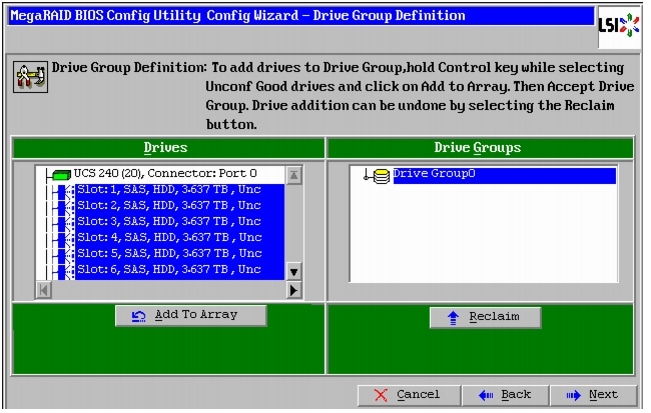Click the yellow Drive Group0 disk stack icon
651x413 pixels.
tap(382, 176)
